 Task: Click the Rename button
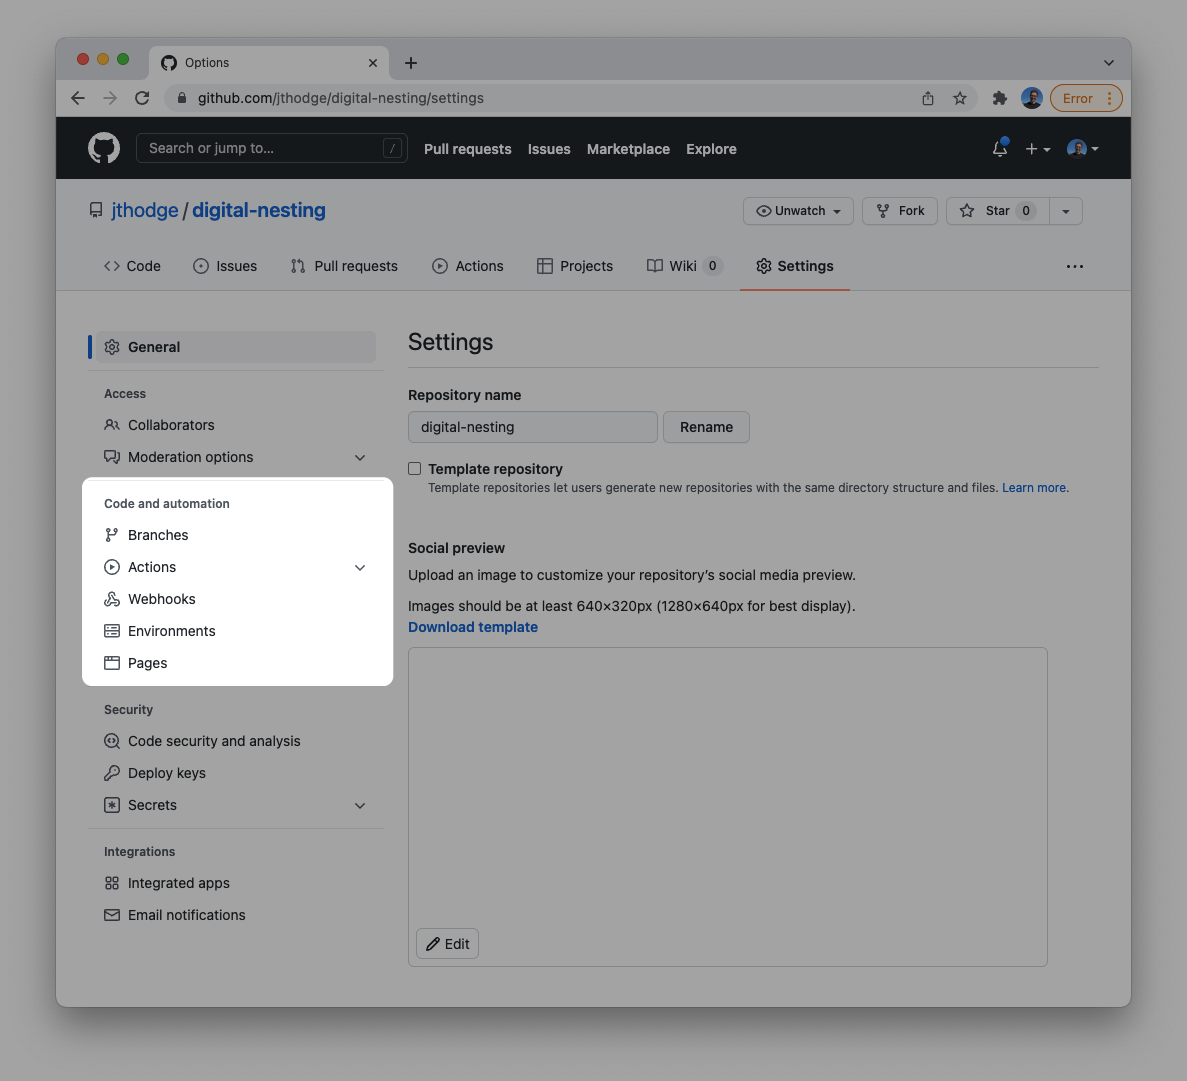tap(706, 427)
